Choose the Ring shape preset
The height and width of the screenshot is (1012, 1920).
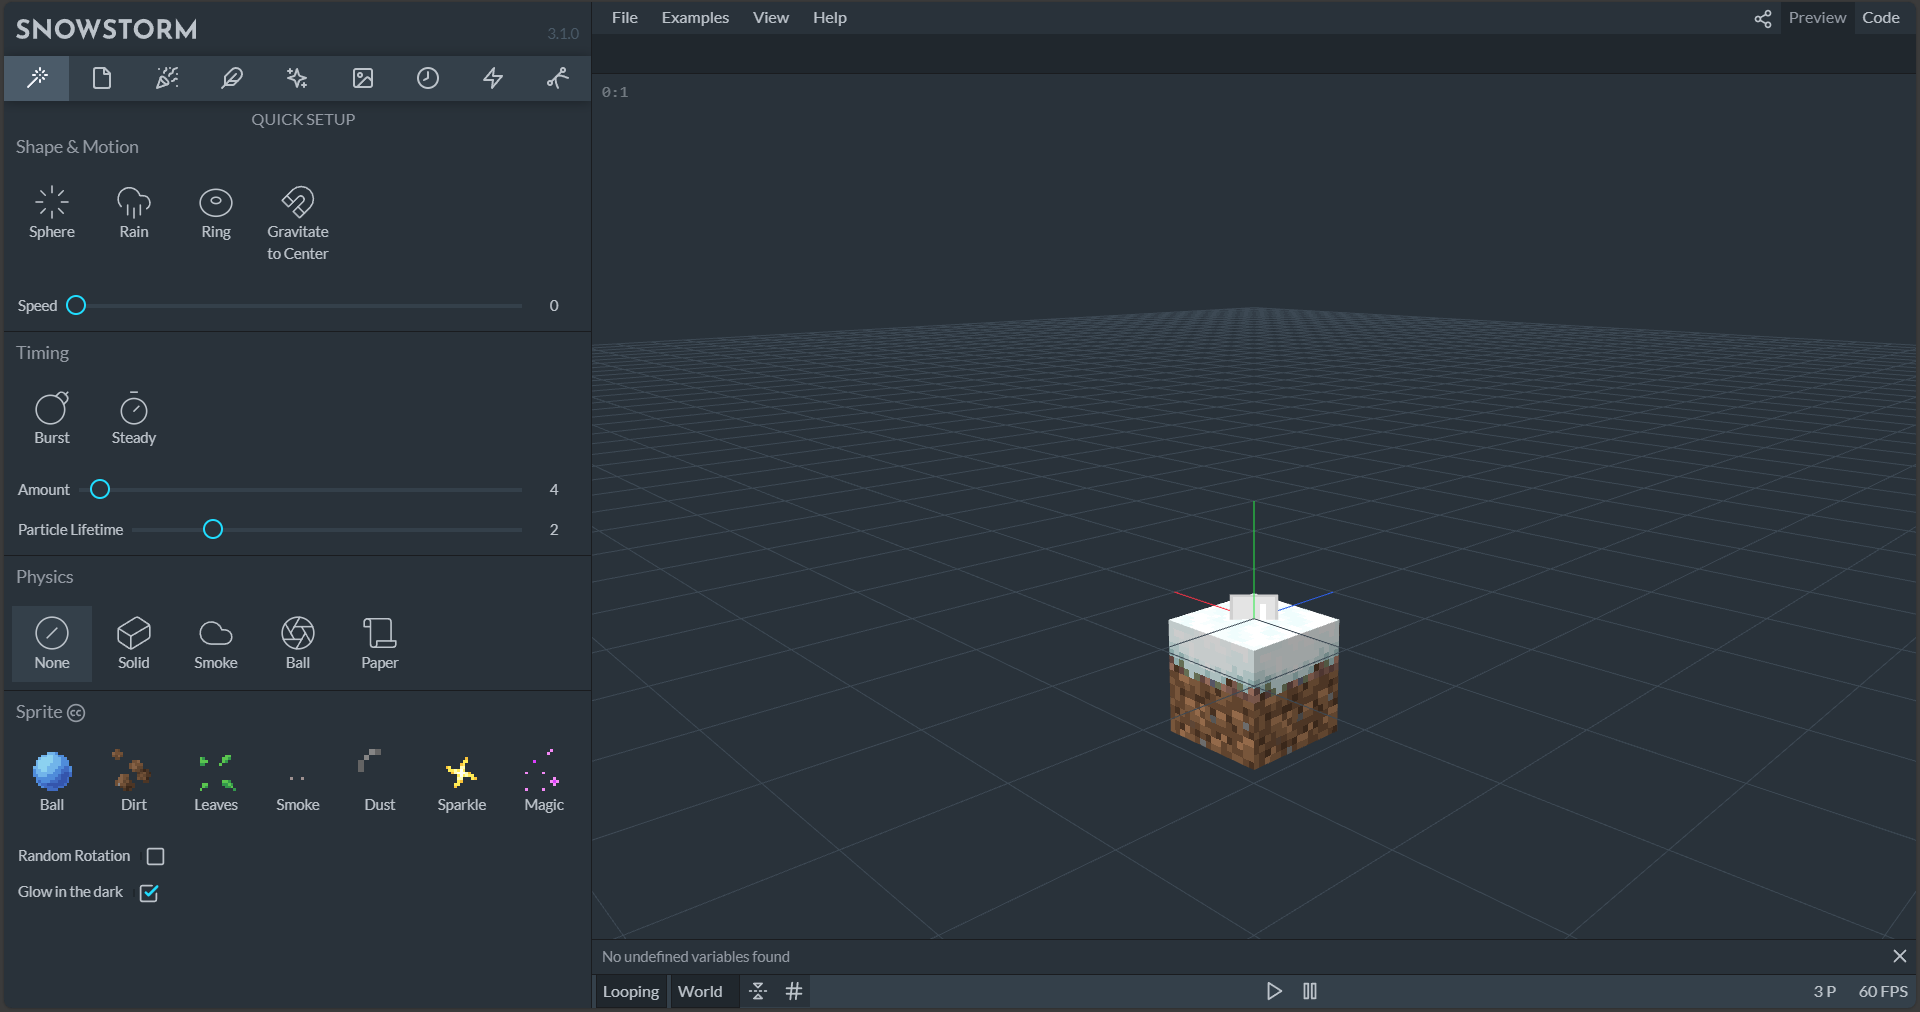coord(216,214)
